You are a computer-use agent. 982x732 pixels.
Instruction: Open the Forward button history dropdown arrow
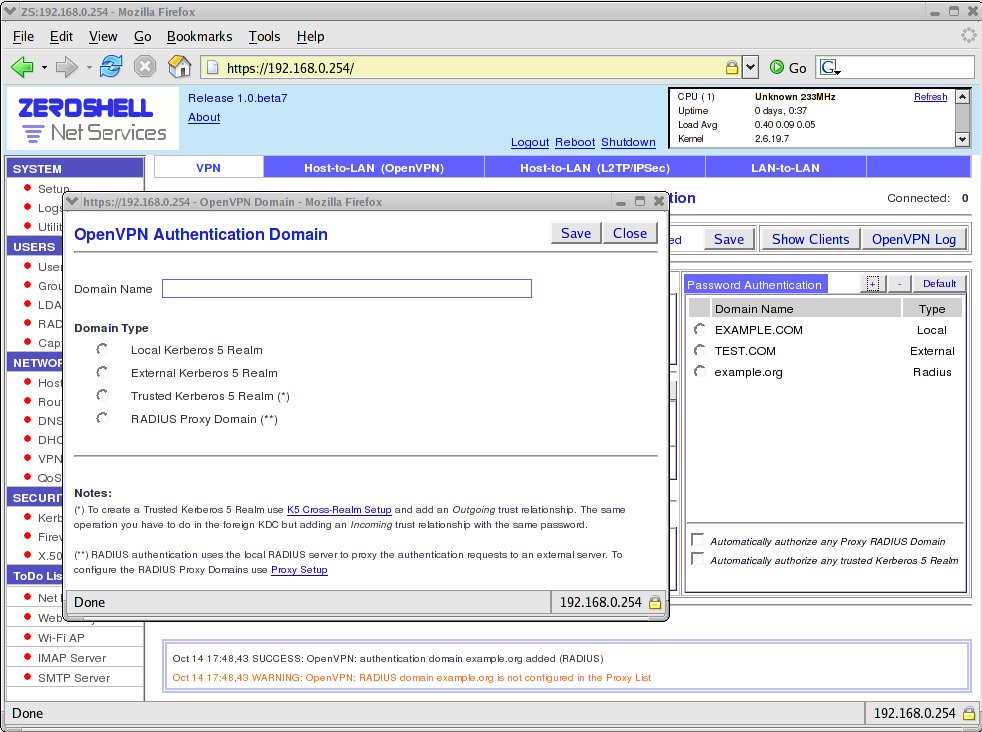coord(89,67)
